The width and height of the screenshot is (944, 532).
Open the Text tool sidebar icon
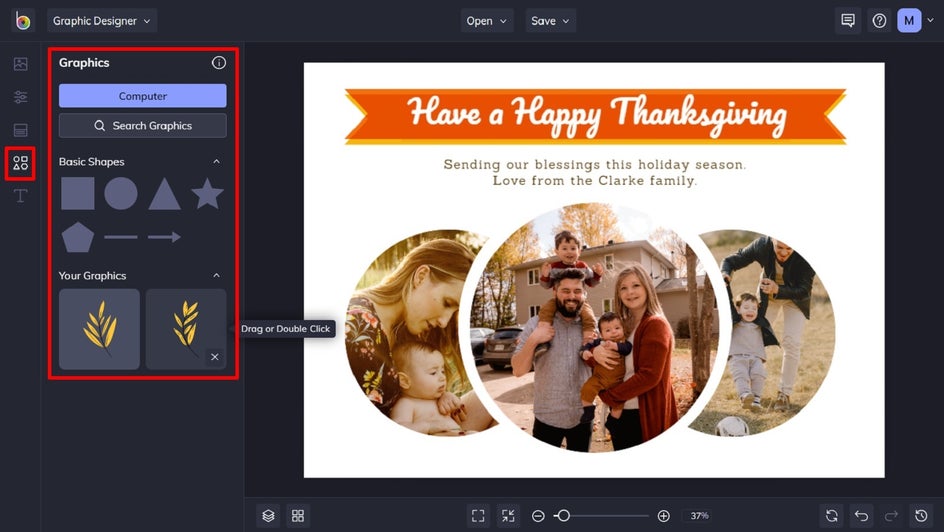(20, 196)
